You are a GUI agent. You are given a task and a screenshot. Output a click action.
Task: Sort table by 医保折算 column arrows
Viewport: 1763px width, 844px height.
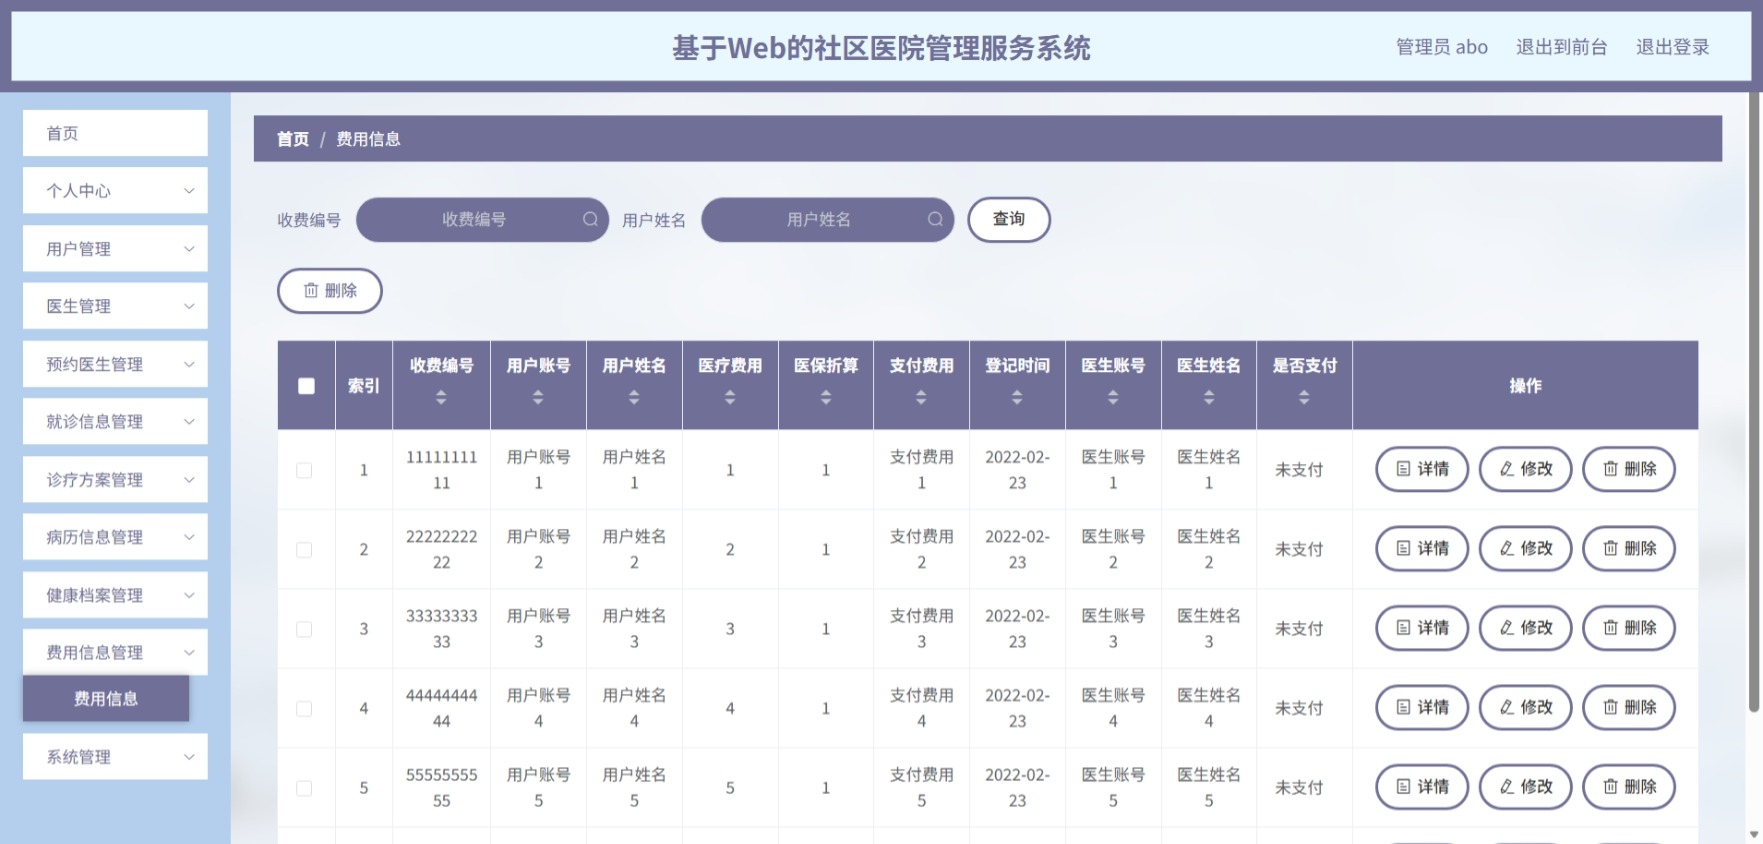826,397
